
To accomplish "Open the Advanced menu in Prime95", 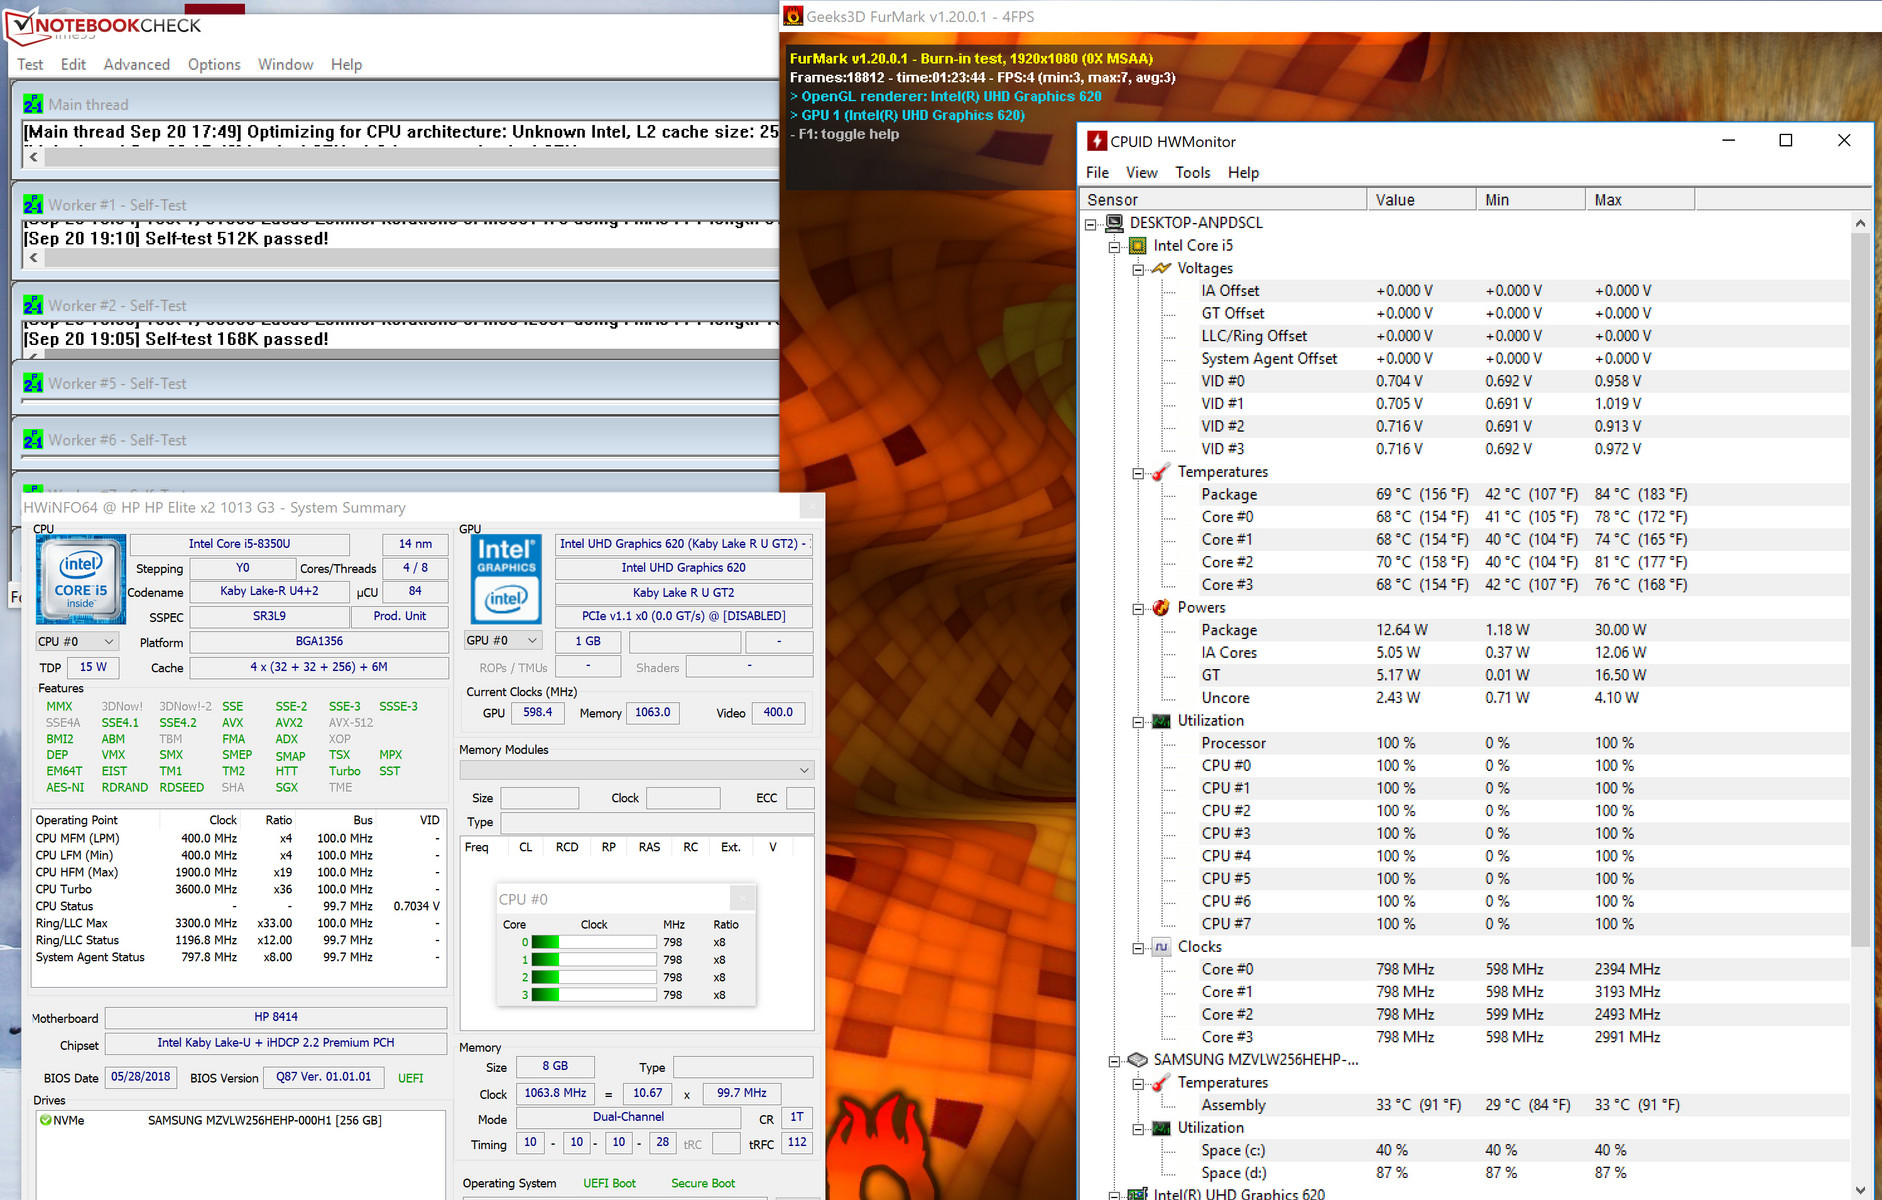I will click(137, 65).
